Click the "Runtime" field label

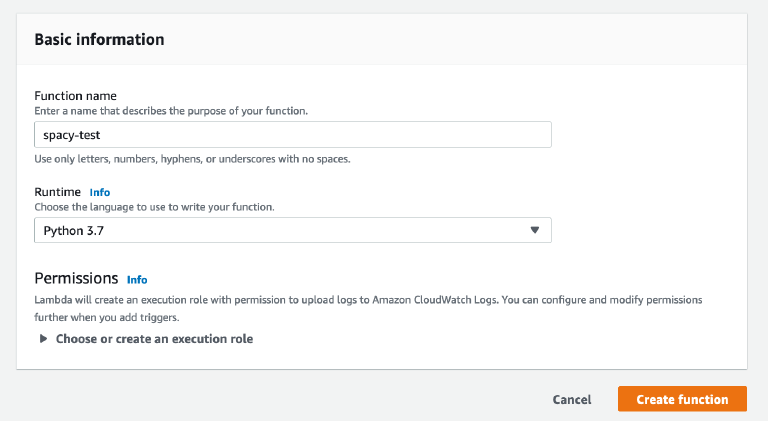click(58, 192)
